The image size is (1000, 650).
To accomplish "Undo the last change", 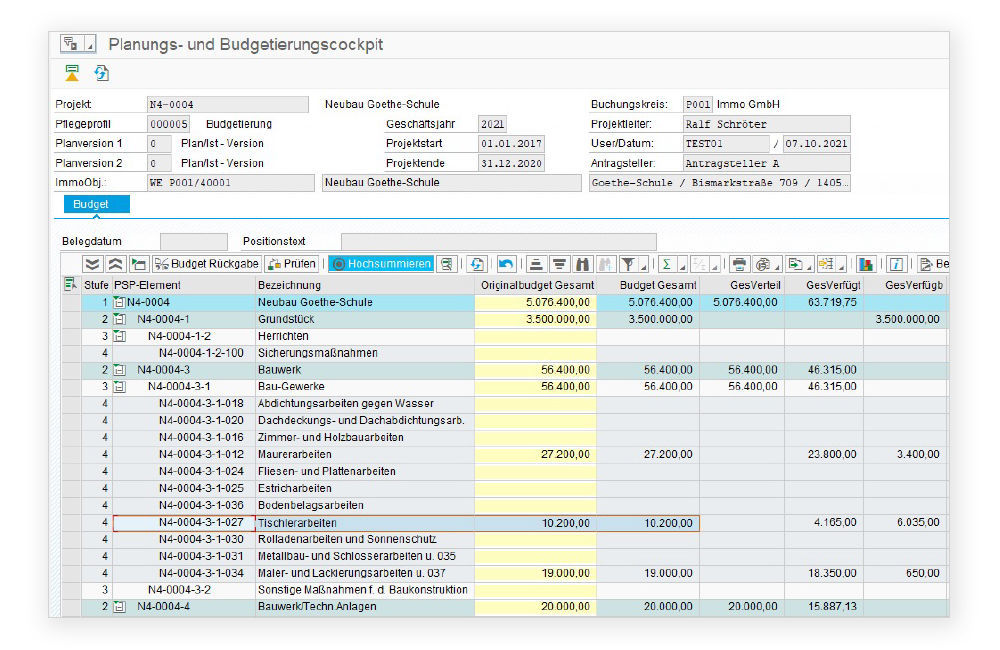I will [507, 264].
